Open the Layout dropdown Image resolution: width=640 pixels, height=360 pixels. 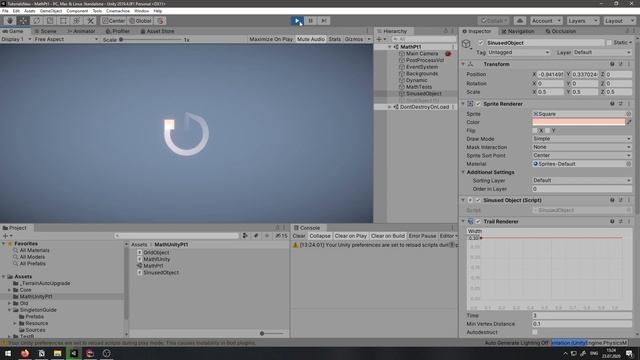(x=619, y=21)
